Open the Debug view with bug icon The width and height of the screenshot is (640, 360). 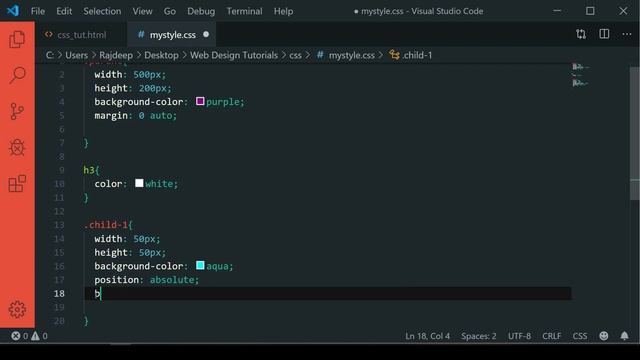tap(17, 147)
